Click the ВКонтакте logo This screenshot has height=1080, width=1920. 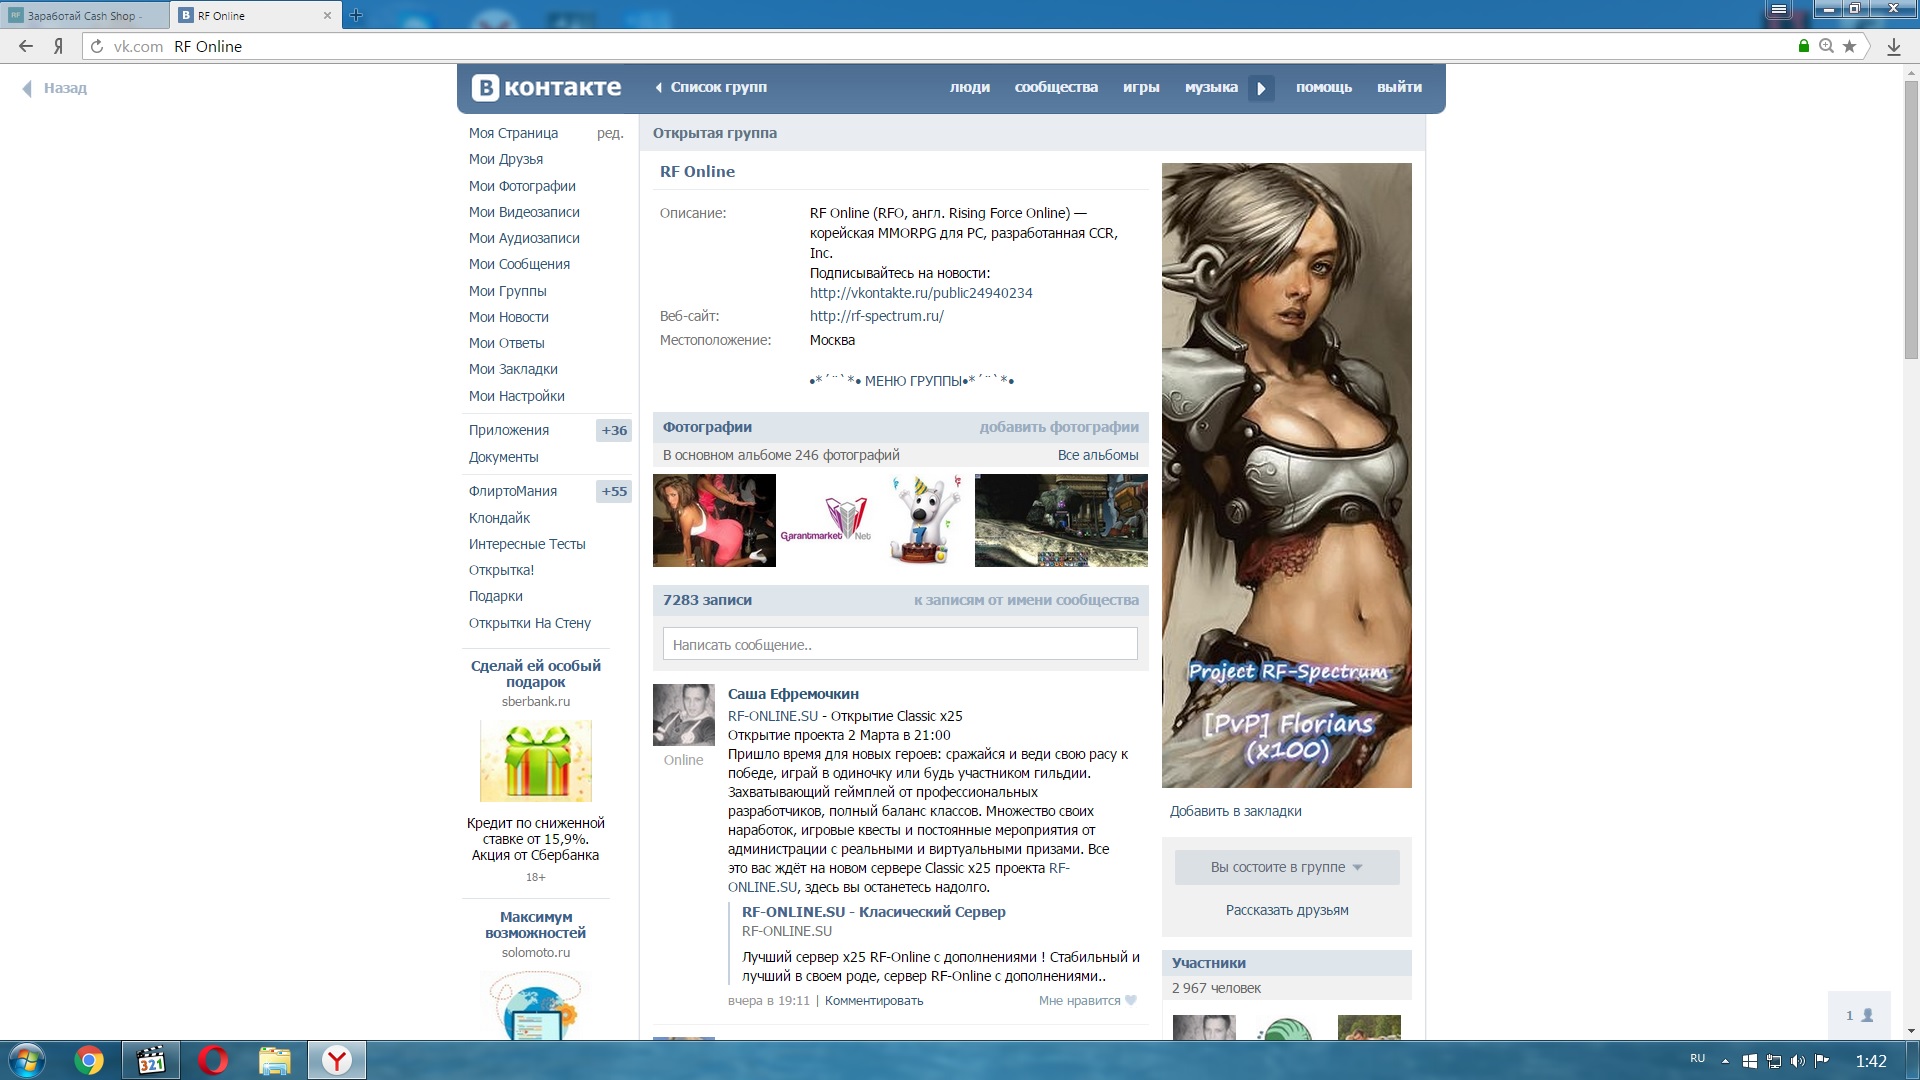pyautogui.click(x=547, y=87)
